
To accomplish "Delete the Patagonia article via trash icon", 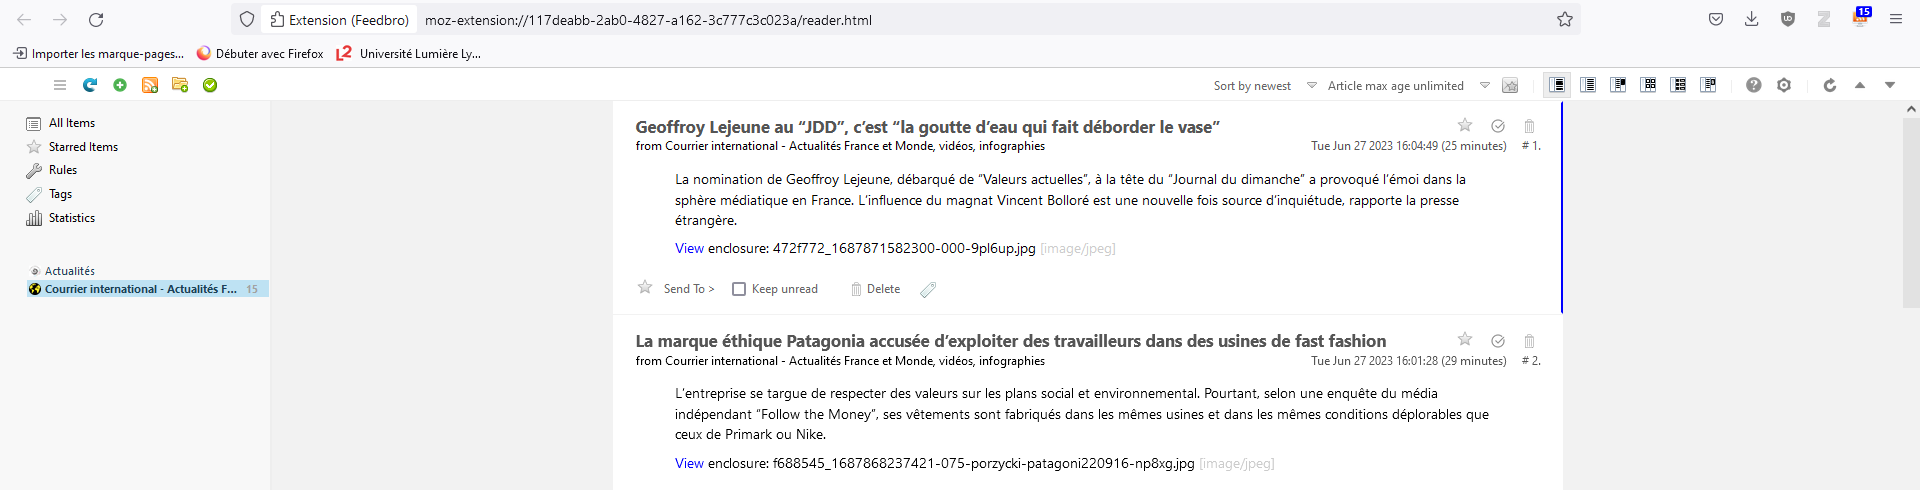I will (1529, 341).
